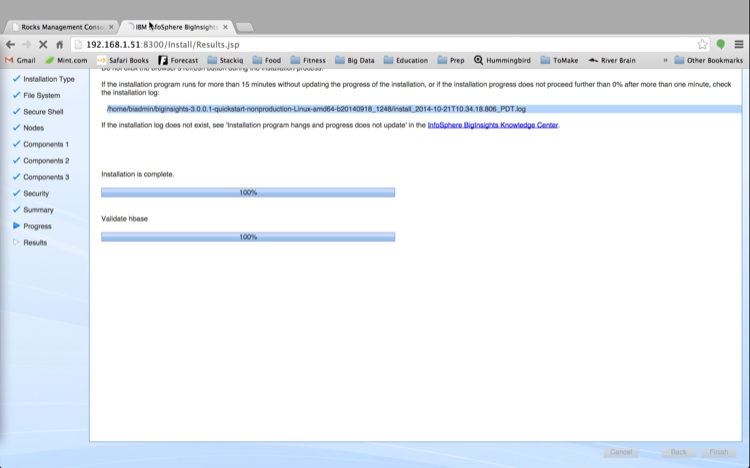This screenshot has width=750, height=468.
Task: Open the Chrome hamburger menu
Action: tap(739, 45)
